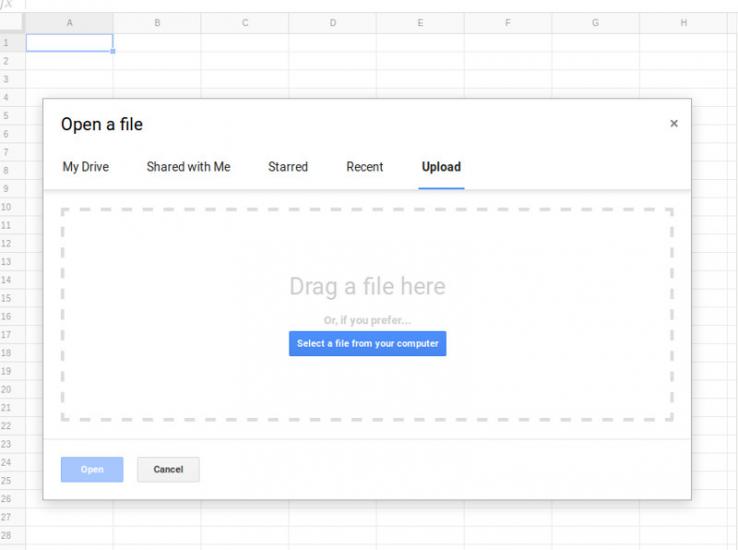Viewport: 738px width, 550px height.
Task: Close the Open a file dialog
Action: 674,124
